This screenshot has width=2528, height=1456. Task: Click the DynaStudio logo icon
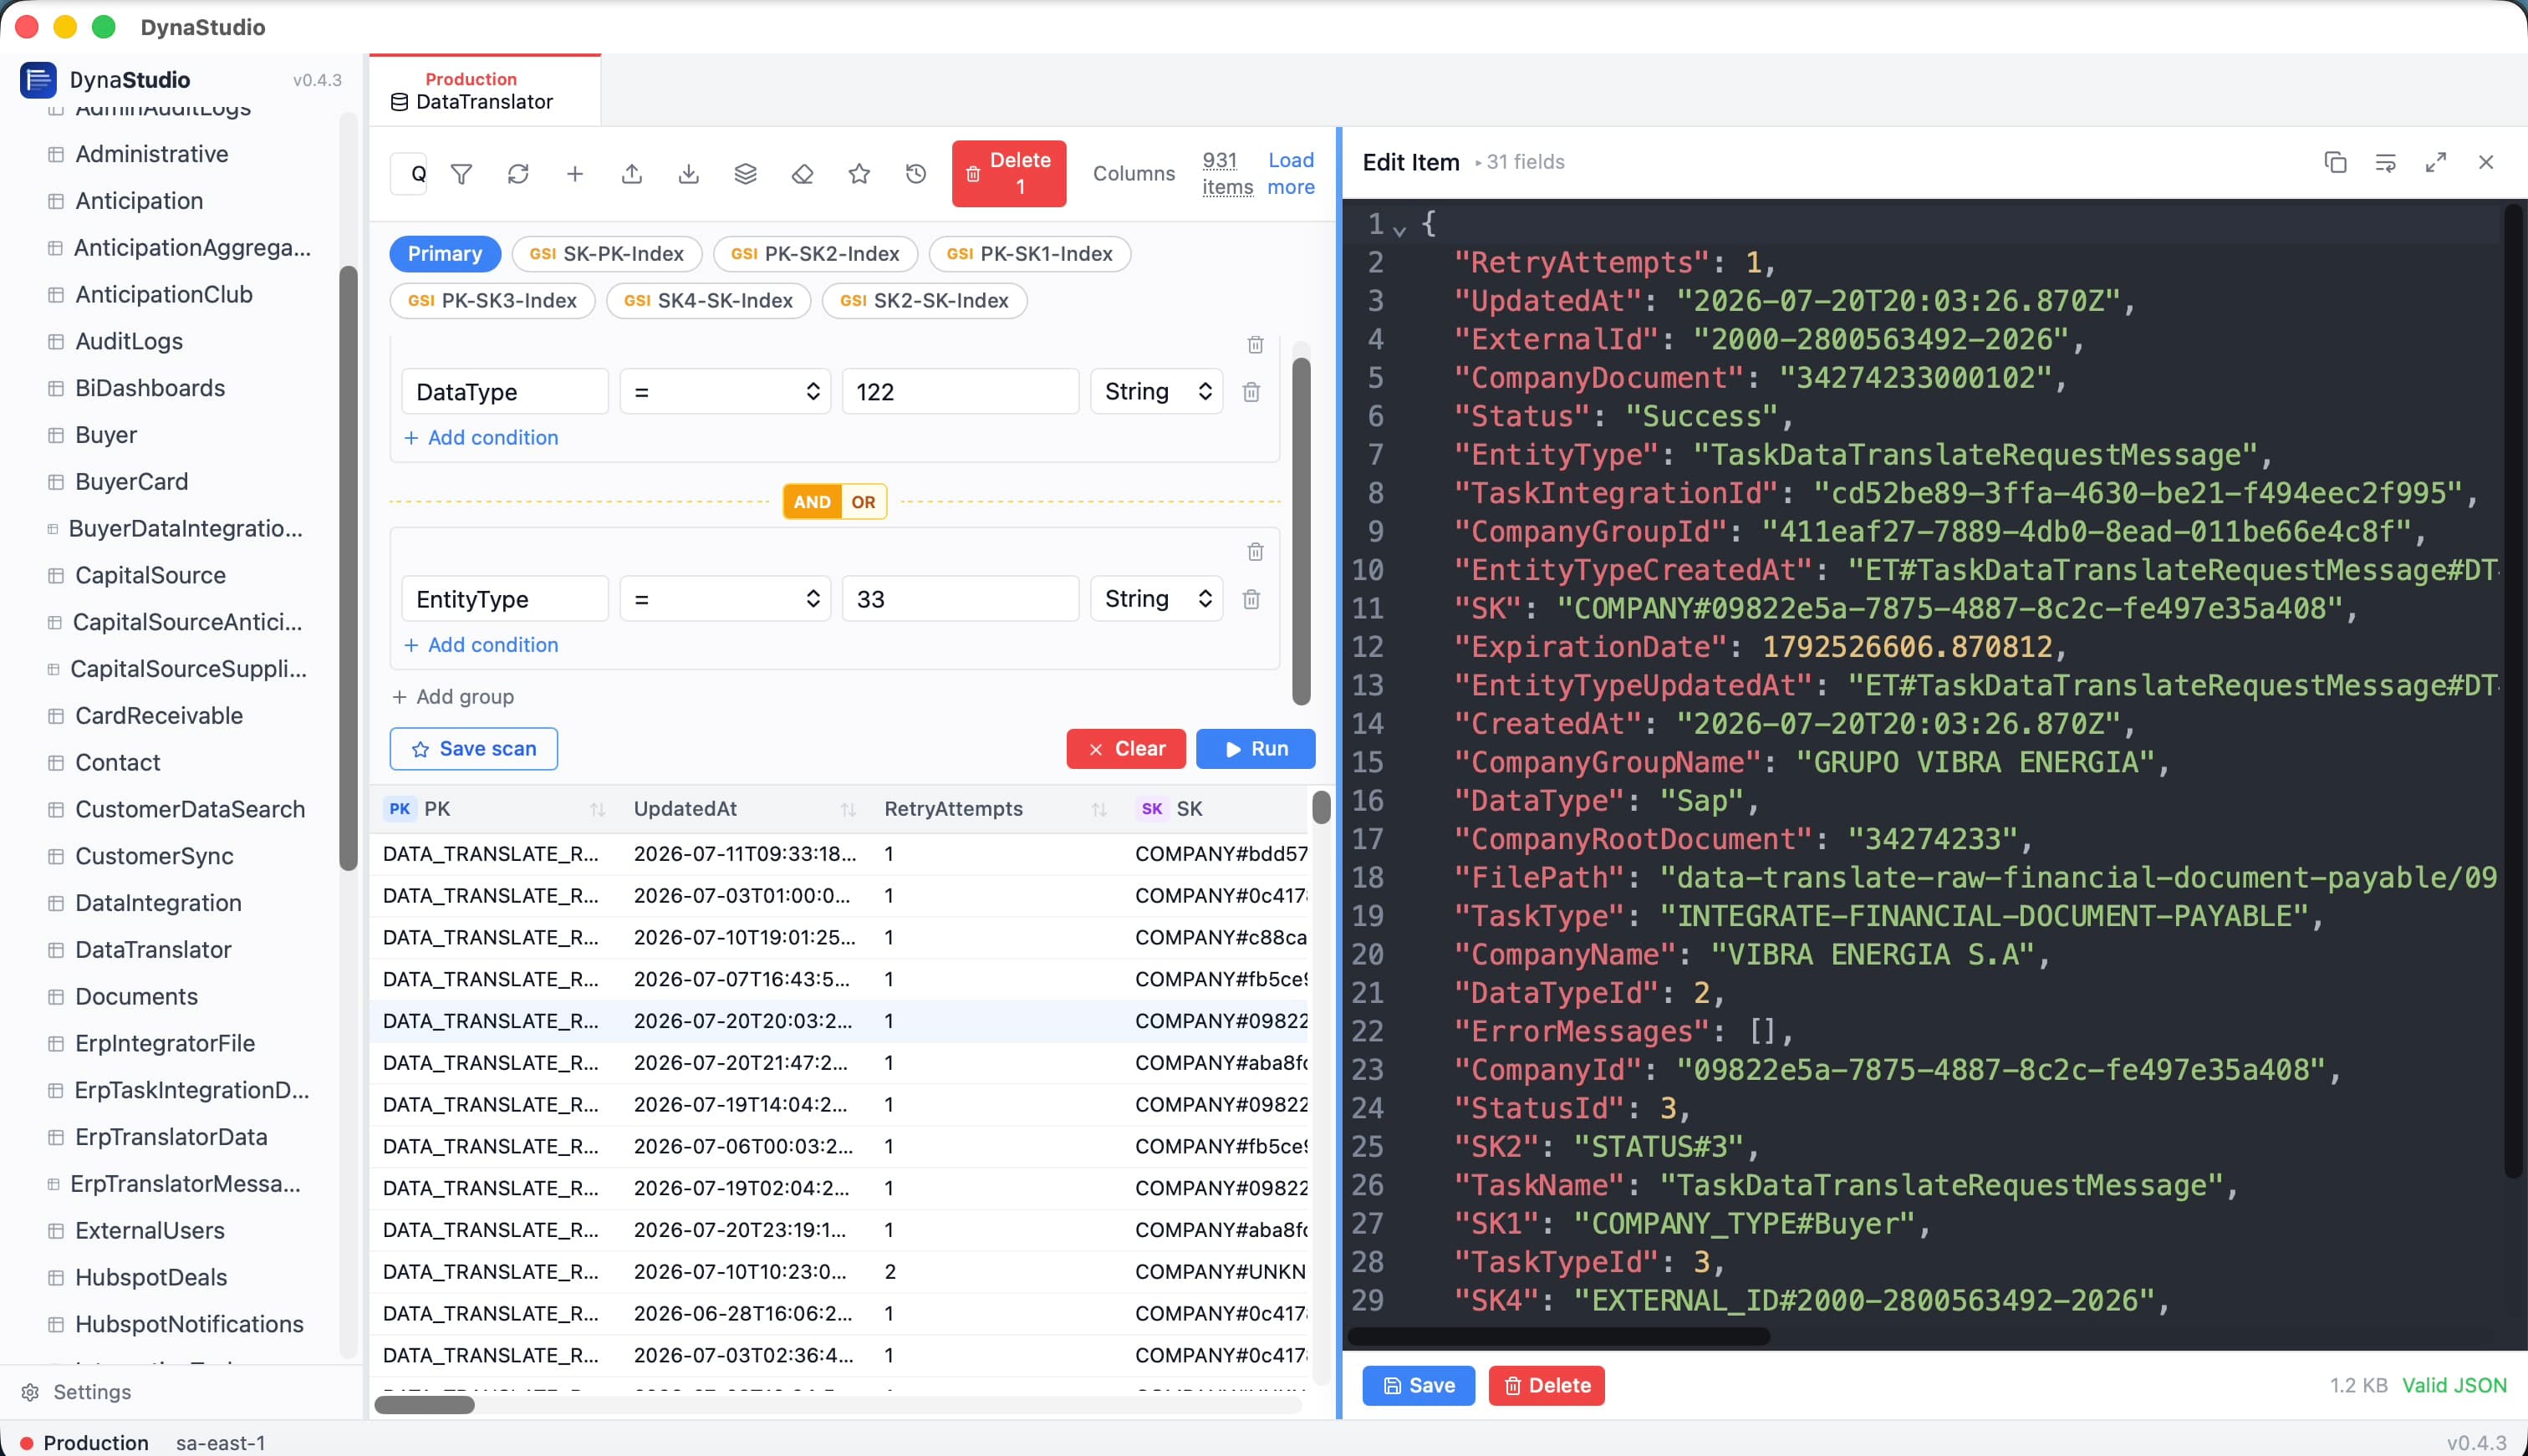[x=38, y=80]
